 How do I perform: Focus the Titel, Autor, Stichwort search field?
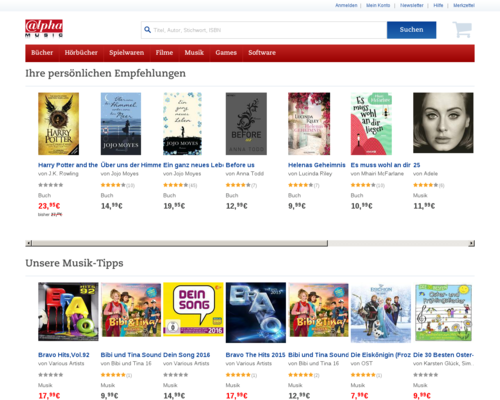(270, 30)
